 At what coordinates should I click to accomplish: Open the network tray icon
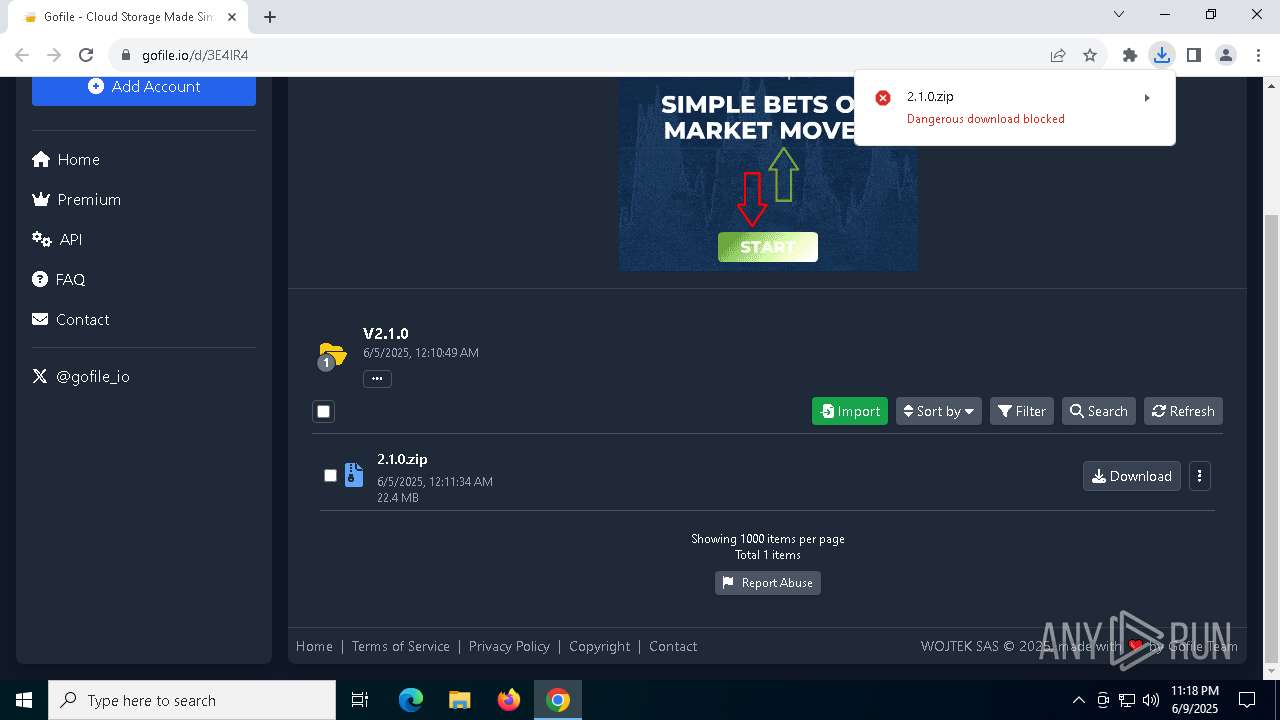pyautogui.click(x=1127, y=700)
